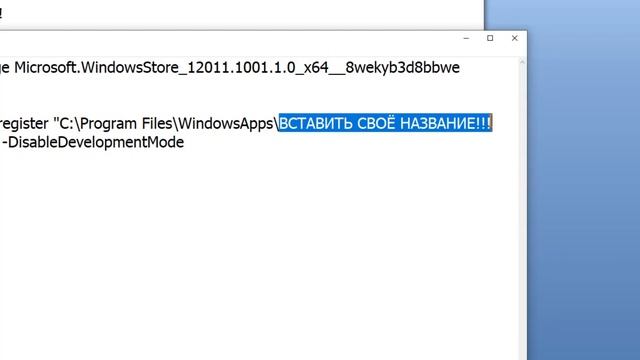Click the "C:\Program Files\WindowsApps\ path text
This screenshot has width=640, height=360.
(166, 123)
